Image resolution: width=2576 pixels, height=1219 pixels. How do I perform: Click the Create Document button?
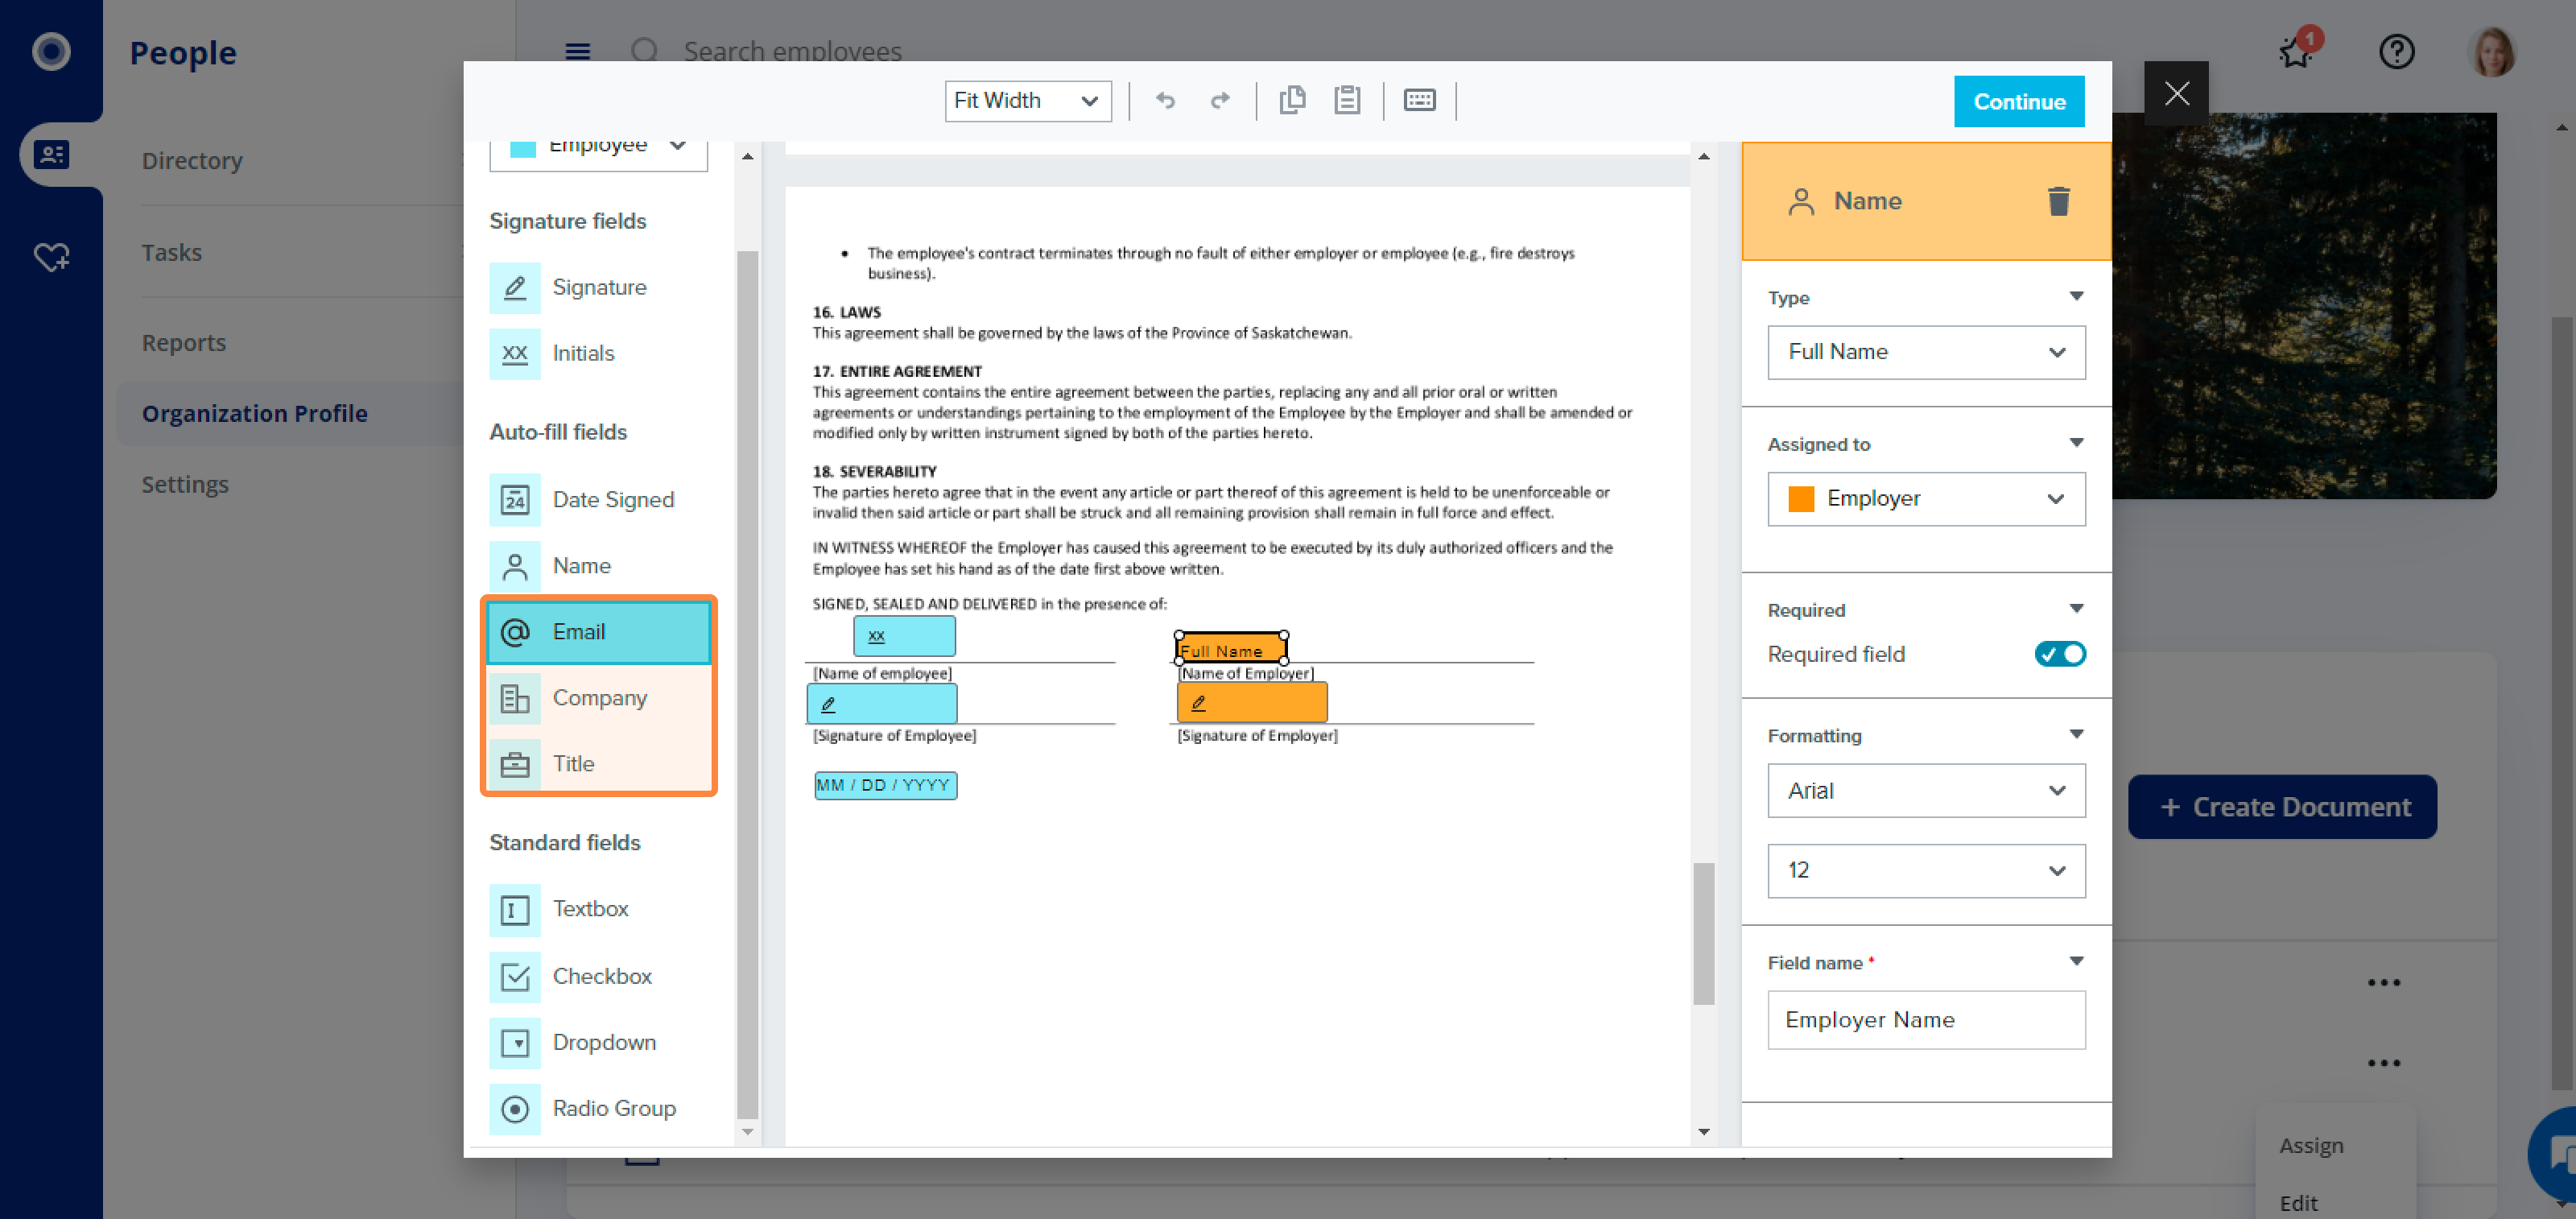click(x=2281, y=806)
